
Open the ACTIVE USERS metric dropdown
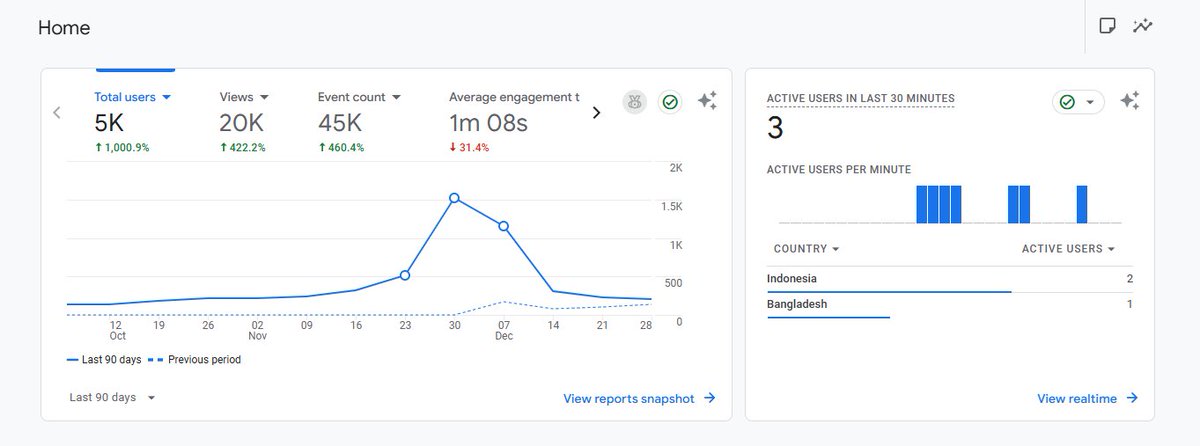pyautogui.click(x=1068, y=249)
